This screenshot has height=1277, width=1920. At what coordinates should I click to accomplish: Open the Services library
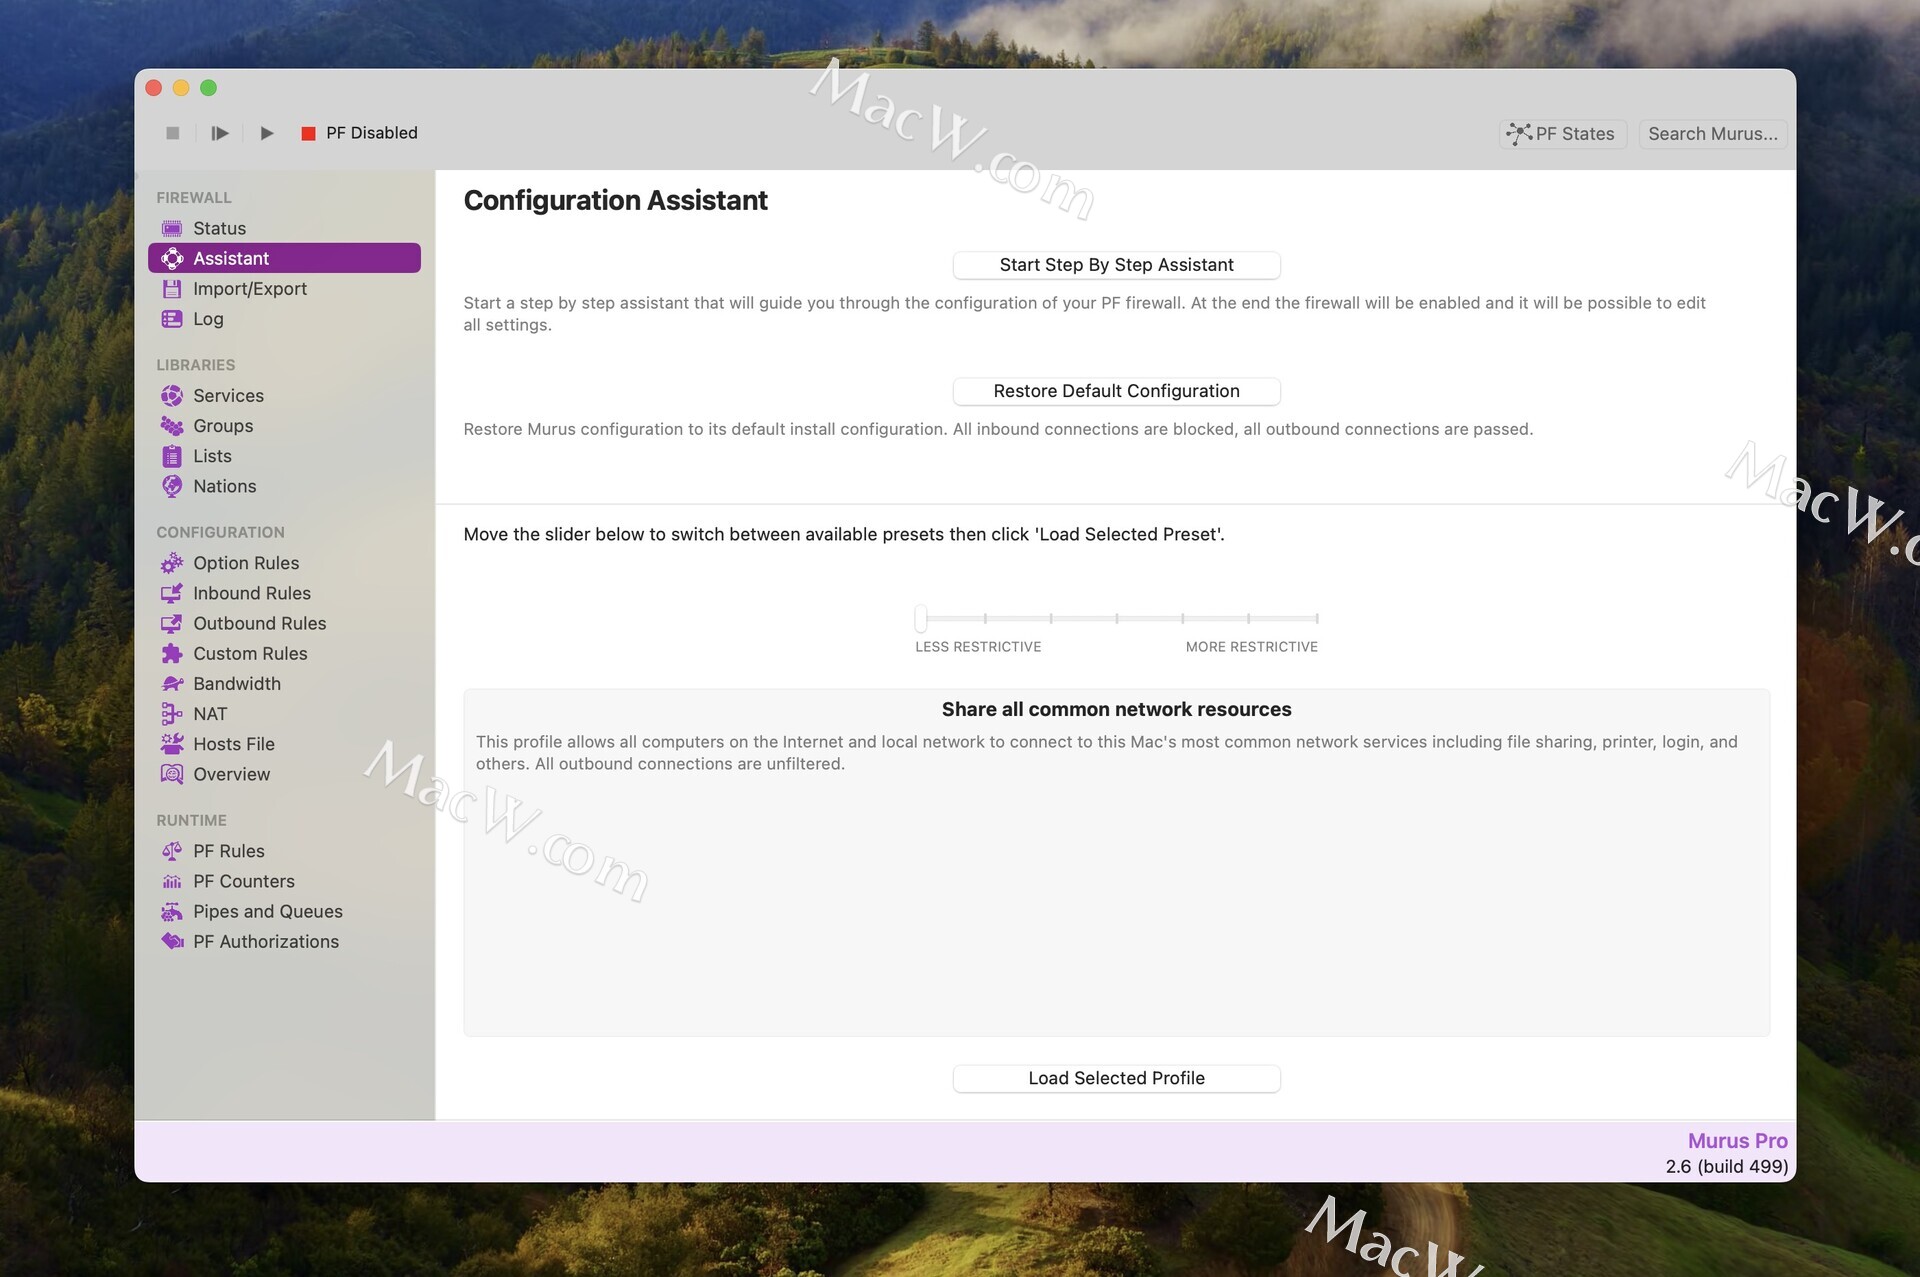[x=228, y=396]
